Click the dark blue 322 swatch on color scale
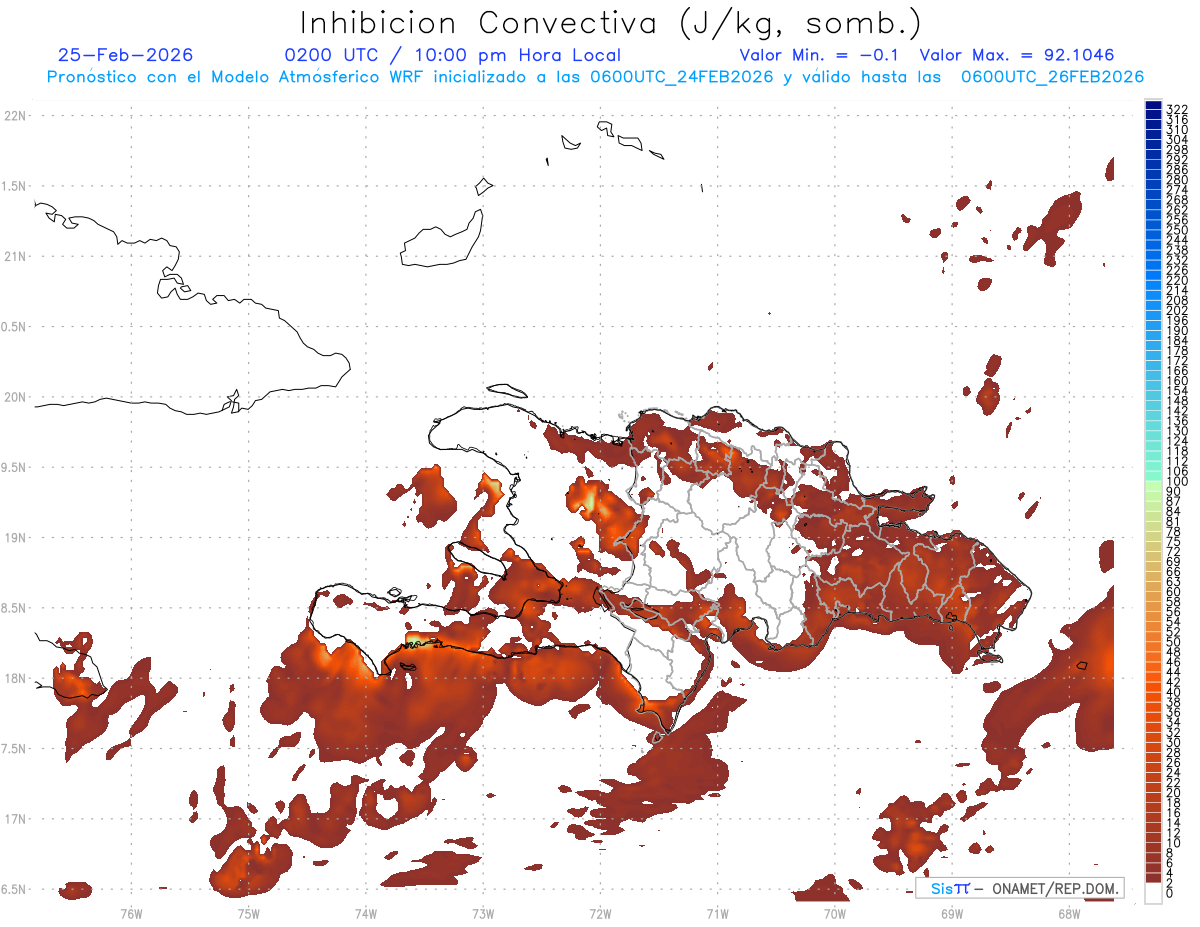Screen dimensions: 1200x927 click(1153, 107)
